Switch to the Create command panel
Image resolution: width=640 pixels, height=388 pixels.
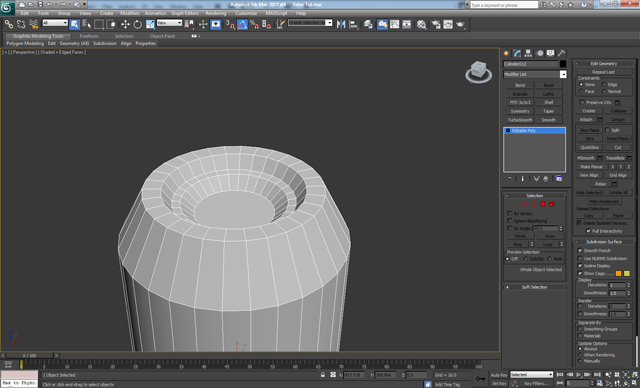(506, 53)
